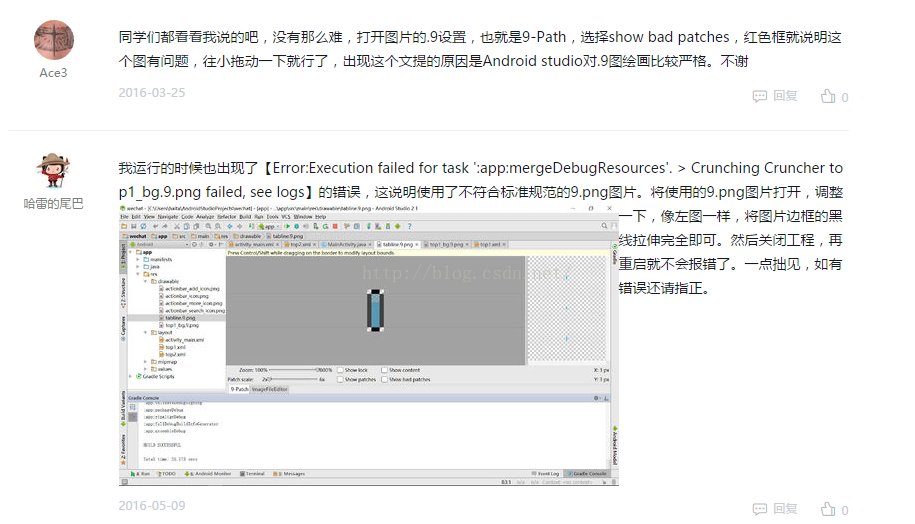Like 哈雷的尾巴's comment with thumbs-up

(828, 509)
